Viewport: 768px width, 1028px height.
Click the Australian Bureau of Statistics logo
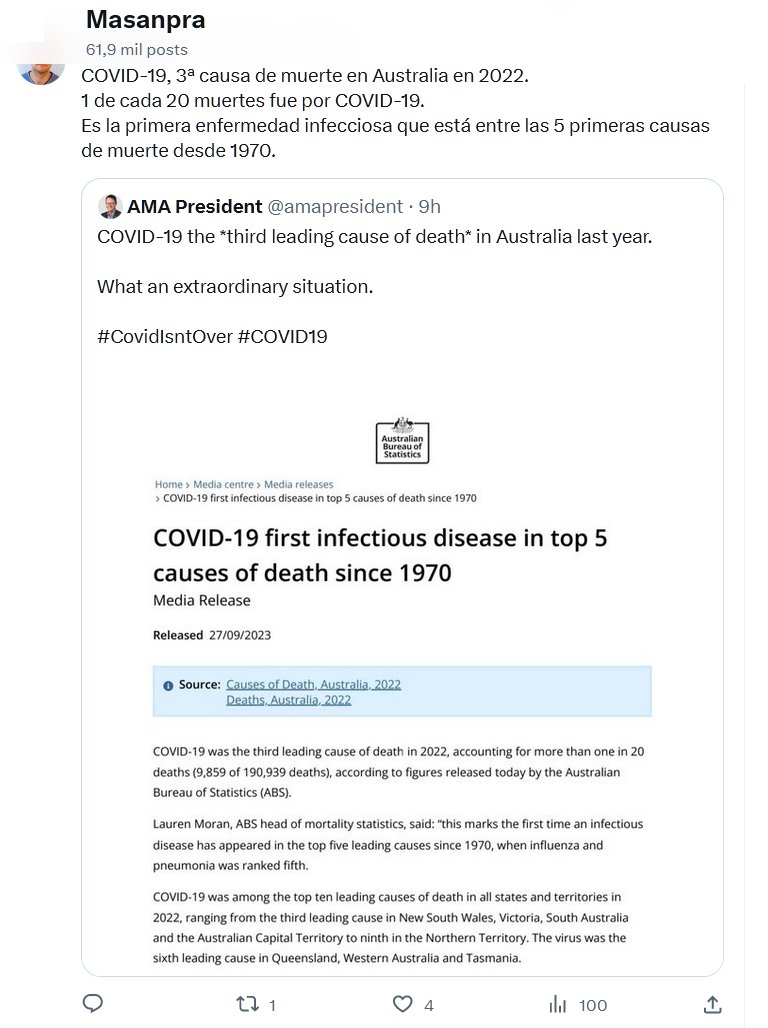[x=400, y=440]
